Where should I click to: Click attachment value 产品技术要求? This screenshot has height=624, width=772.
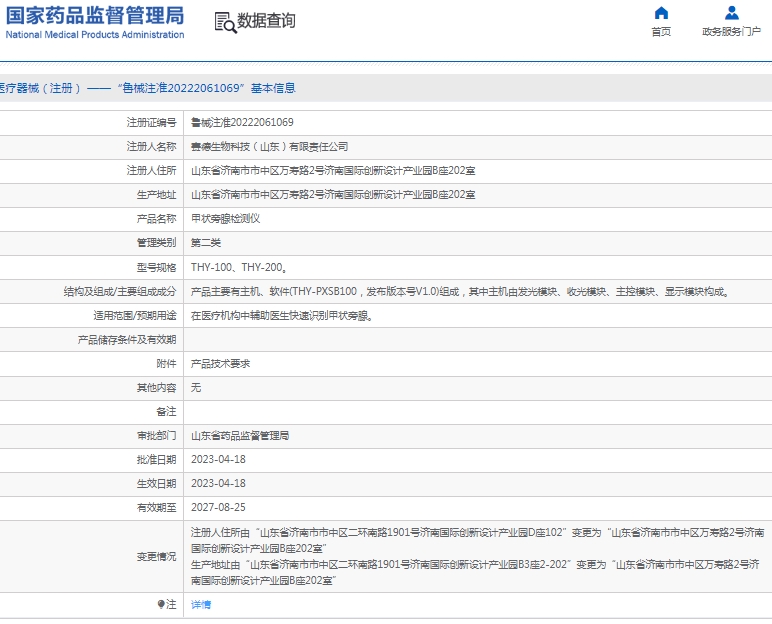[221, 363]
